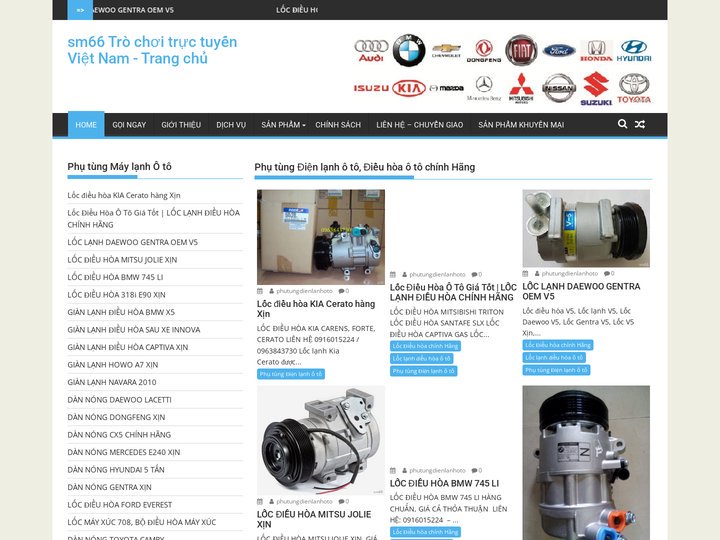Open sidebar link DÀN NÓNG CX5 CHÍNH HÃNG
The height and width of the screenshot is (540, 720).
tap(119, 434)
